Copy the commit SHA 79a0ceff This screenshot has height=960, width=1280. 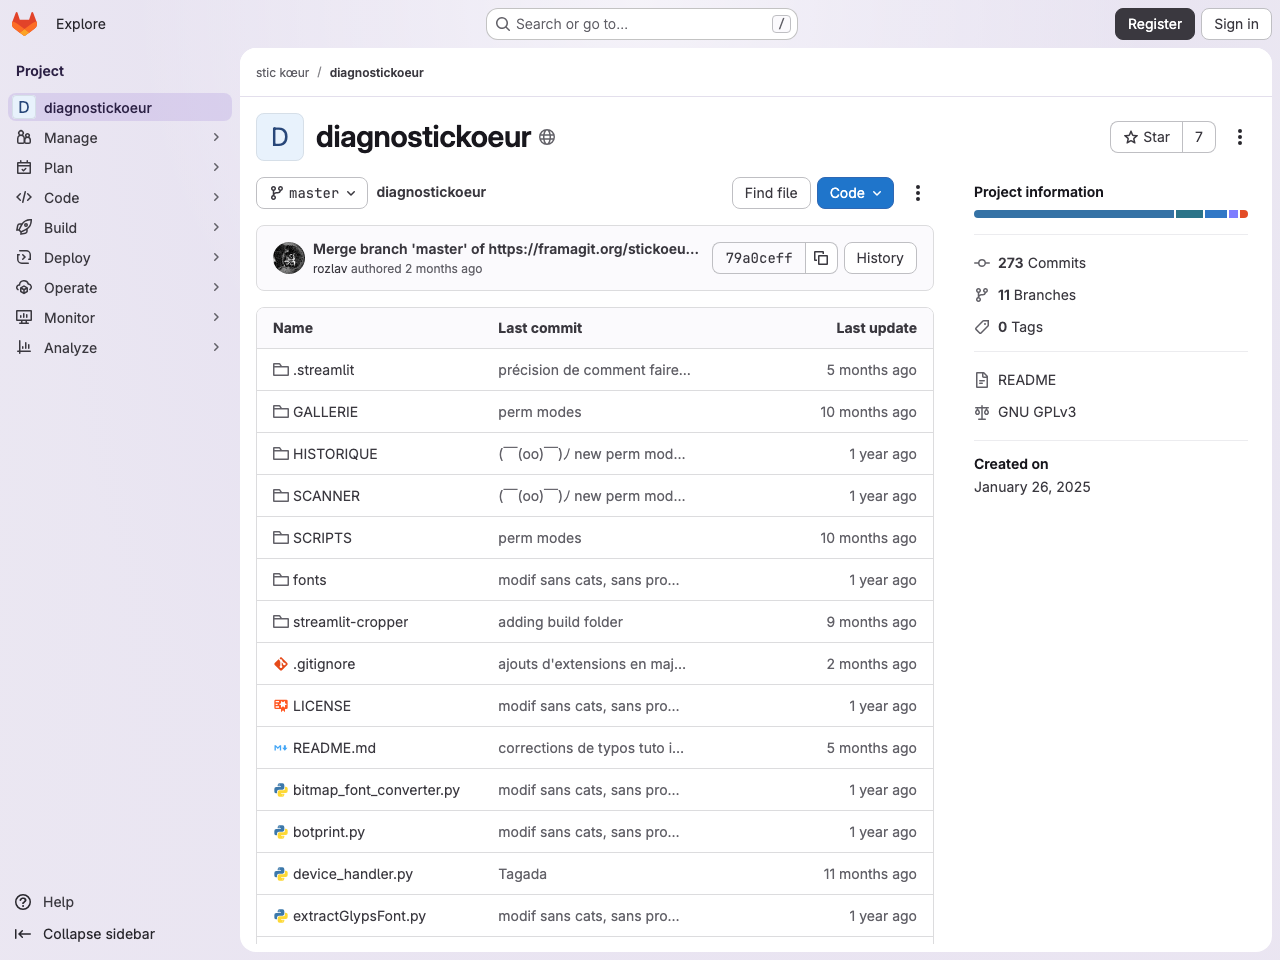point(821,257)
